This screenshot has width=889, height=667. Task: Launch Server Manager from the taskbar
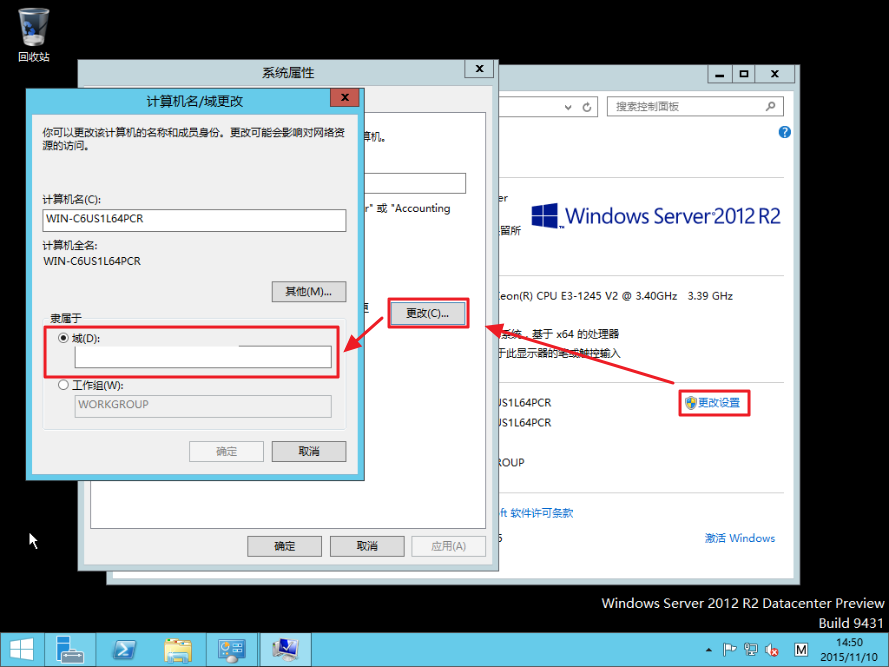click(x=70, y=650)
